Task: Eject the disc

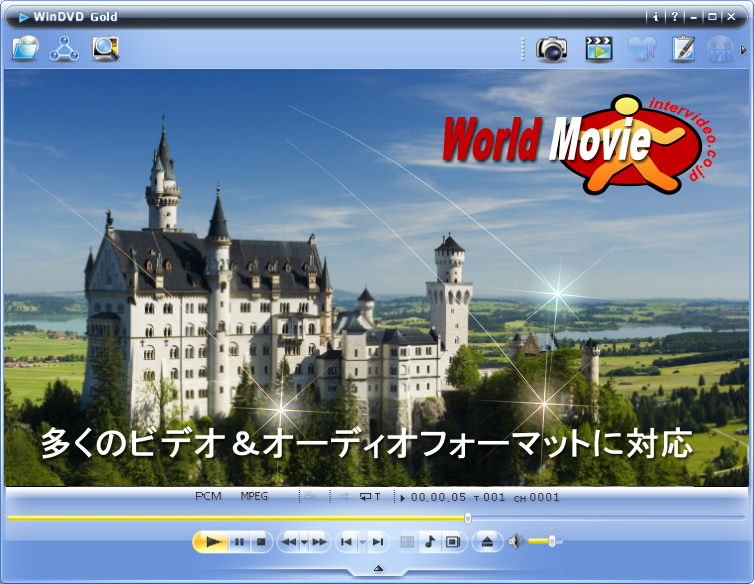Action: (487, 542)
